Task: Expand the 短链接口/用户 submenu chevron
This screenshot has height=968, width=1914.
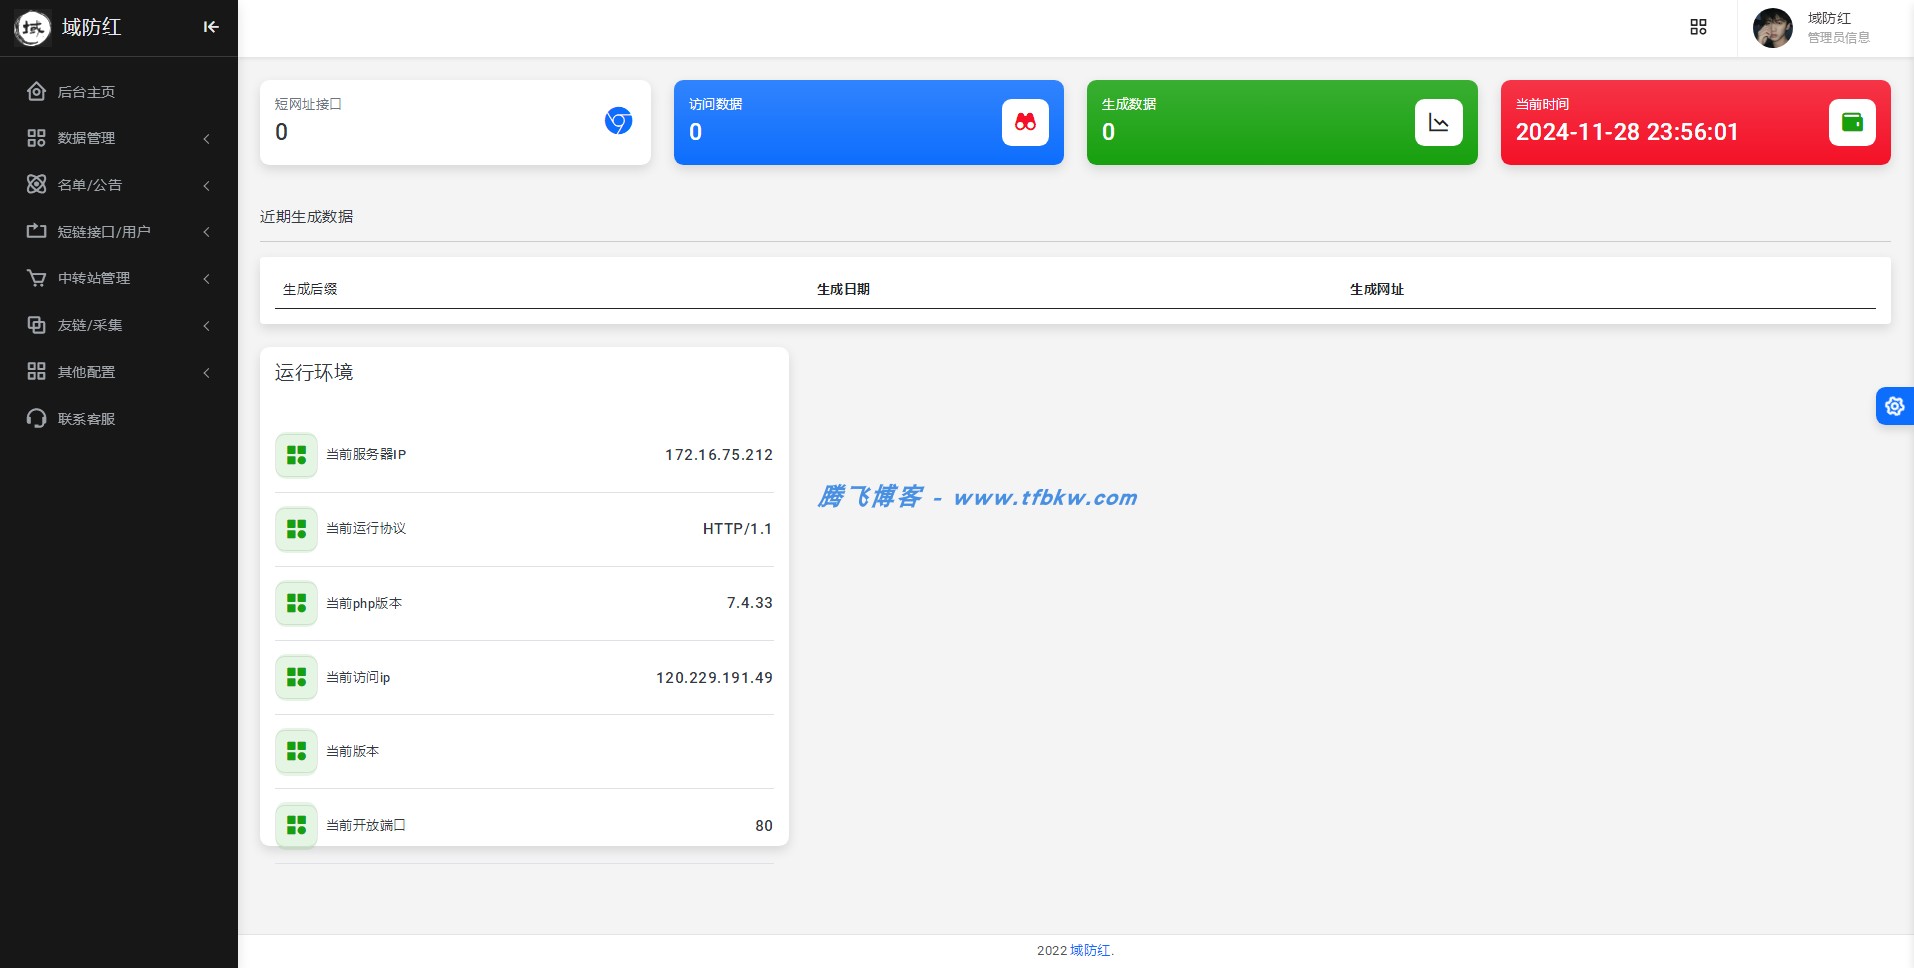Action: (x=207, y=232)
